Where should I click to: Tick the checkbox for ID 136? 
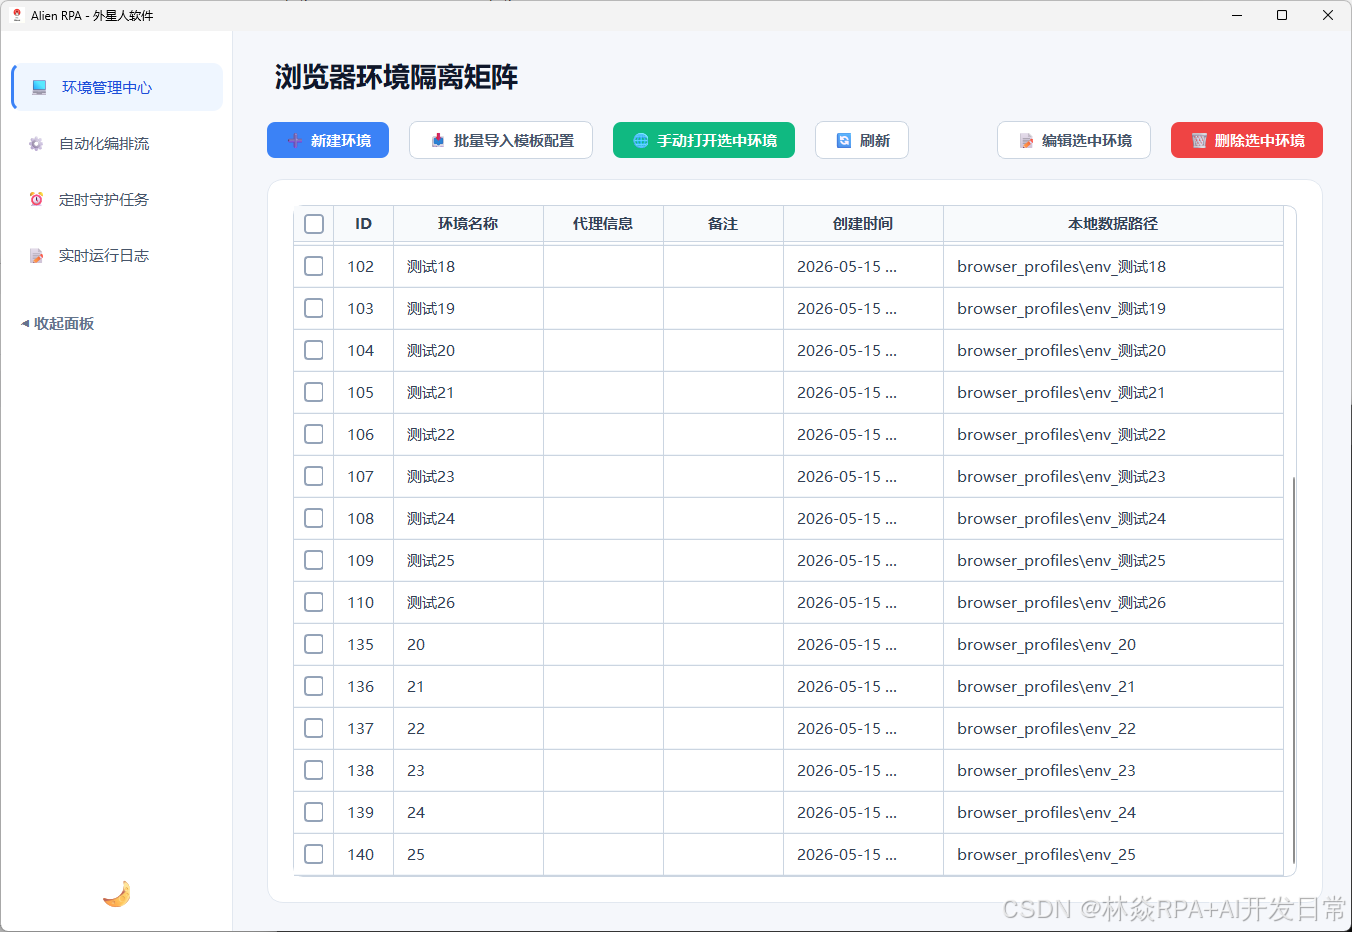pos(314,686)
